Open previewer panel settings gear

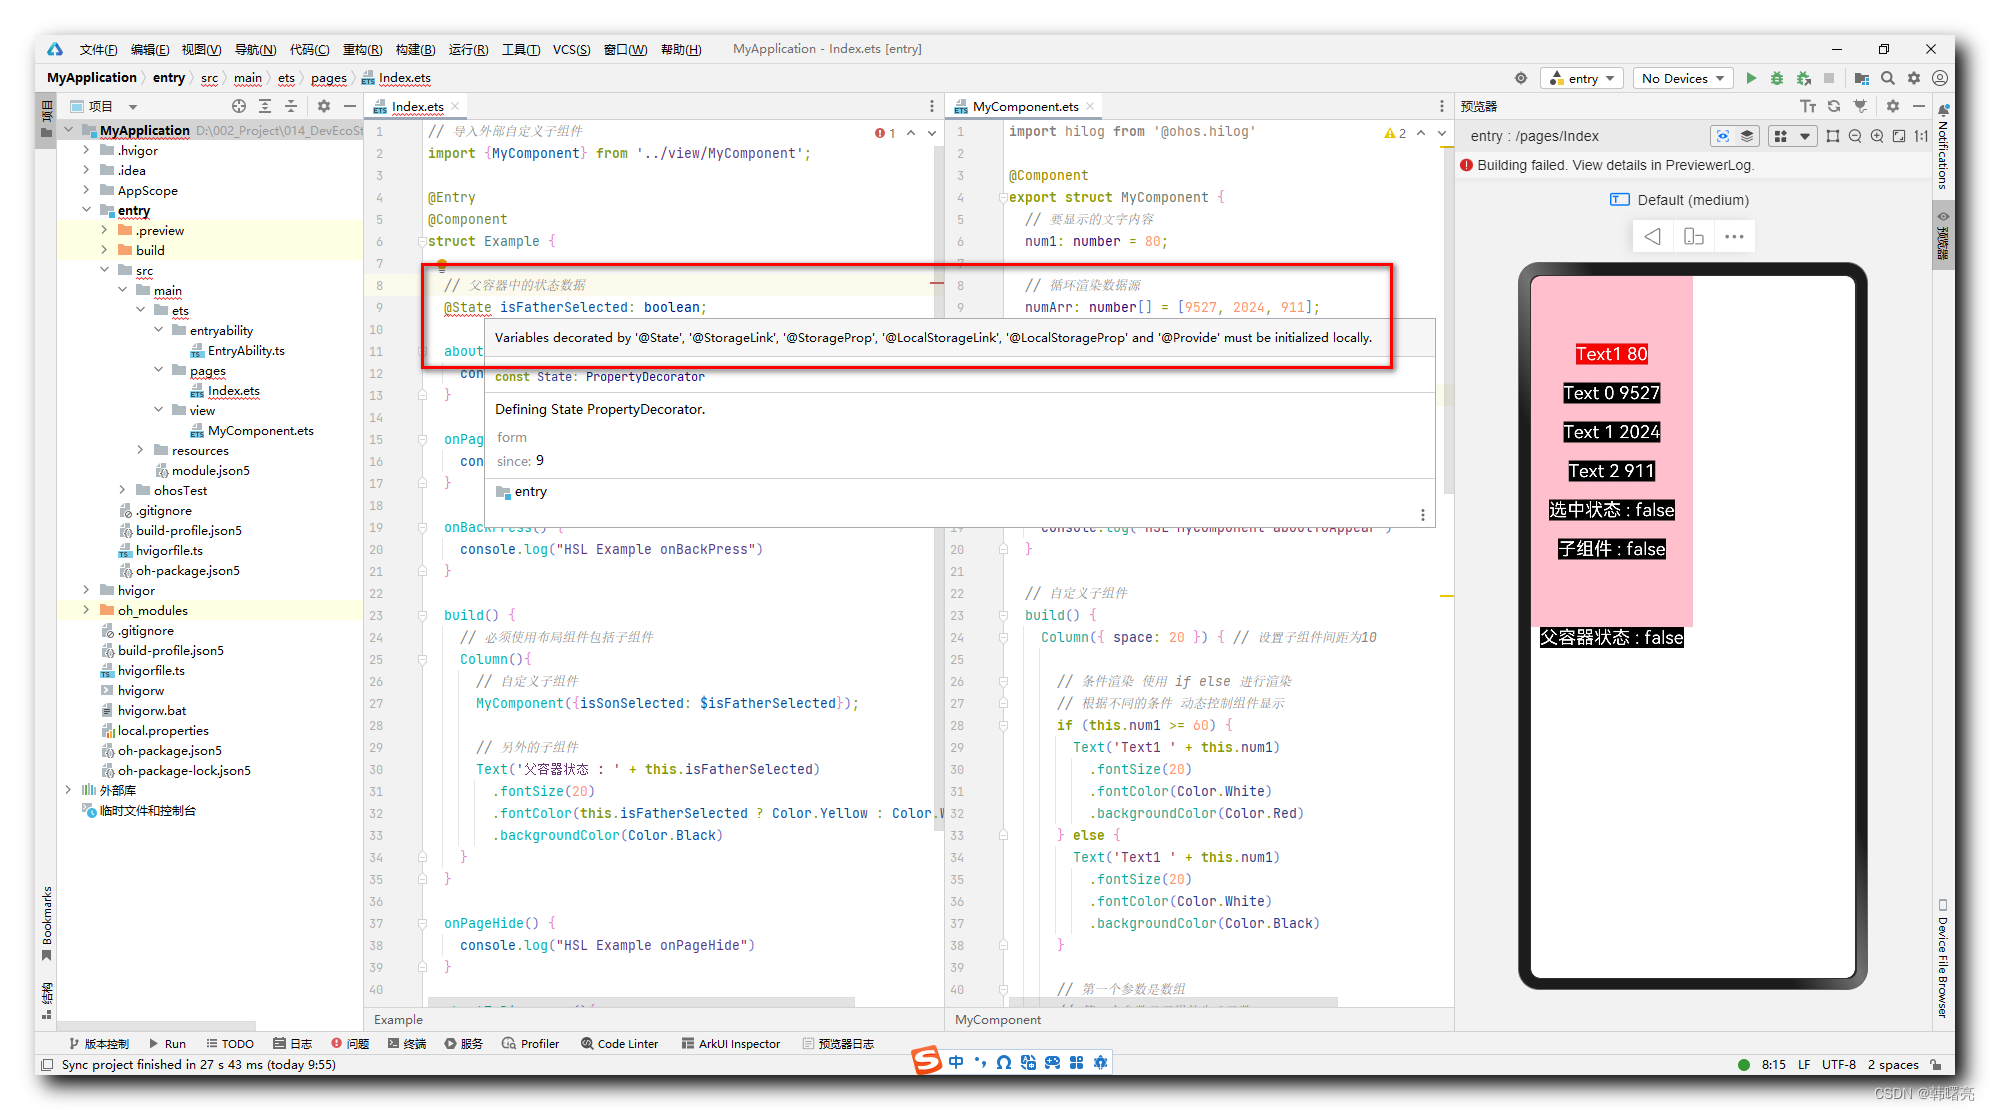coord(1893,106)
